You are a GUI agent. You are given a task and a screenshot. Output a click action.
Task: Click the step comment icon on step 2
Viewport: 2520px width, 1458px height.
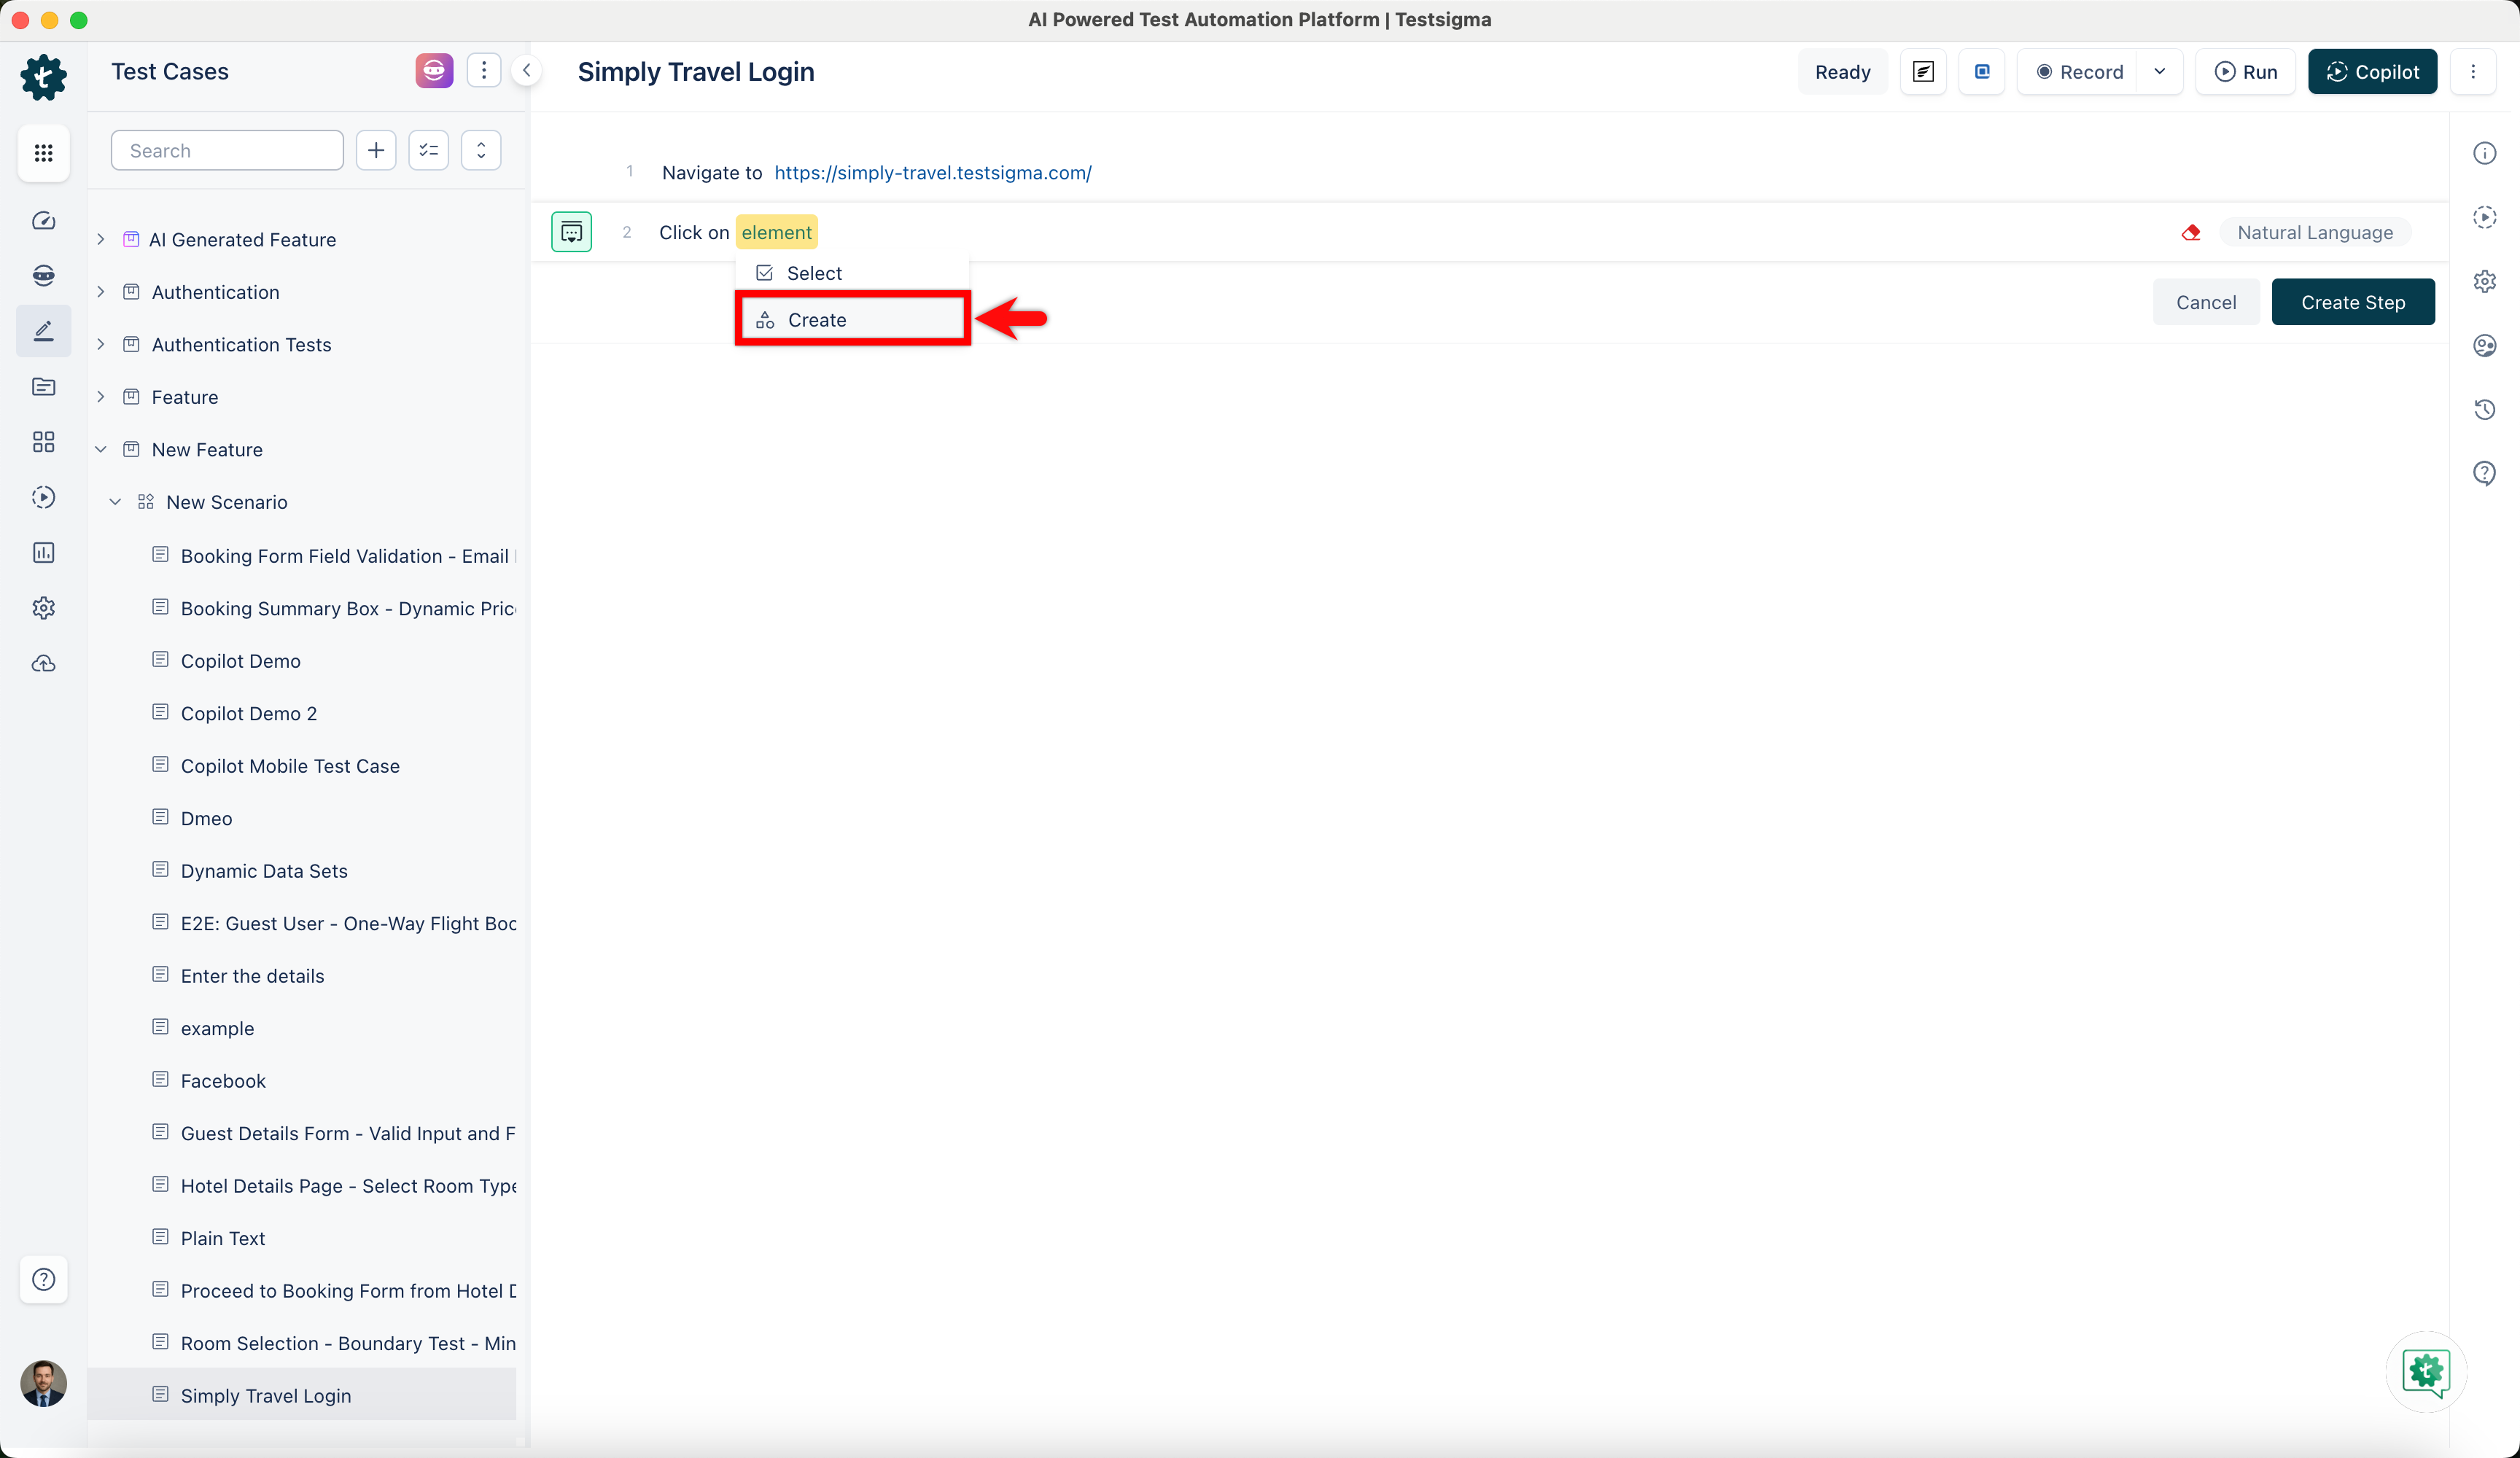coord(571,232)
